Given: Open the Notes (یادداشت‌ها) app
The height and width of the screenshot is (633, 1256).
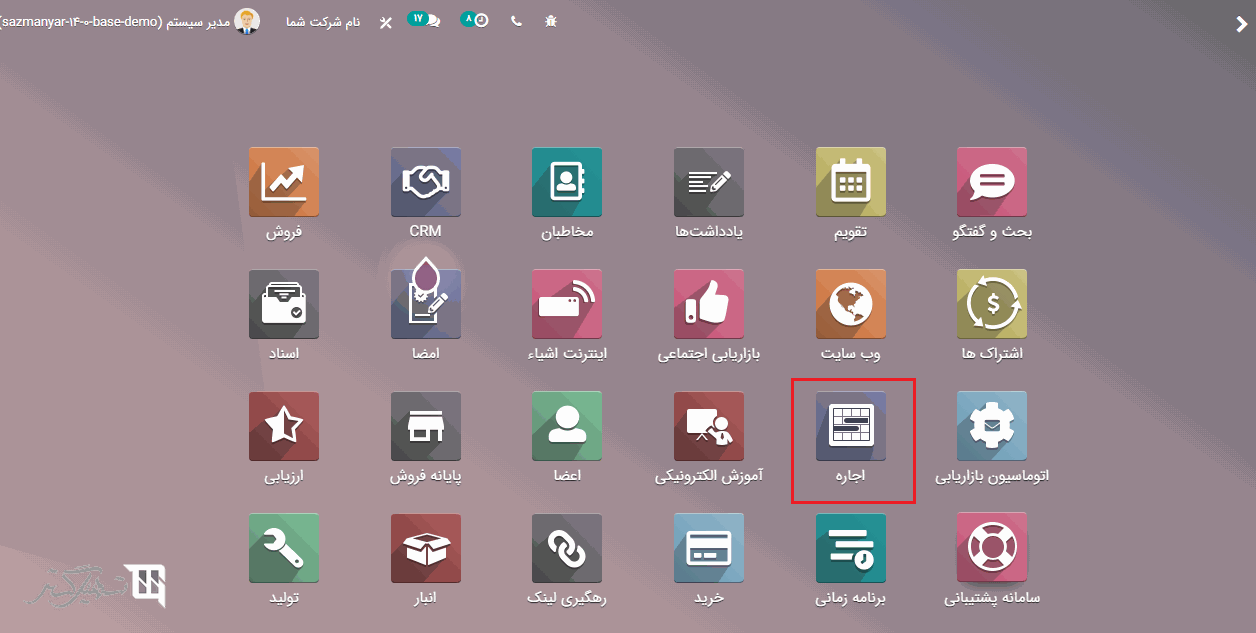Looking at the screenshot, I should (x=709, y=182).
